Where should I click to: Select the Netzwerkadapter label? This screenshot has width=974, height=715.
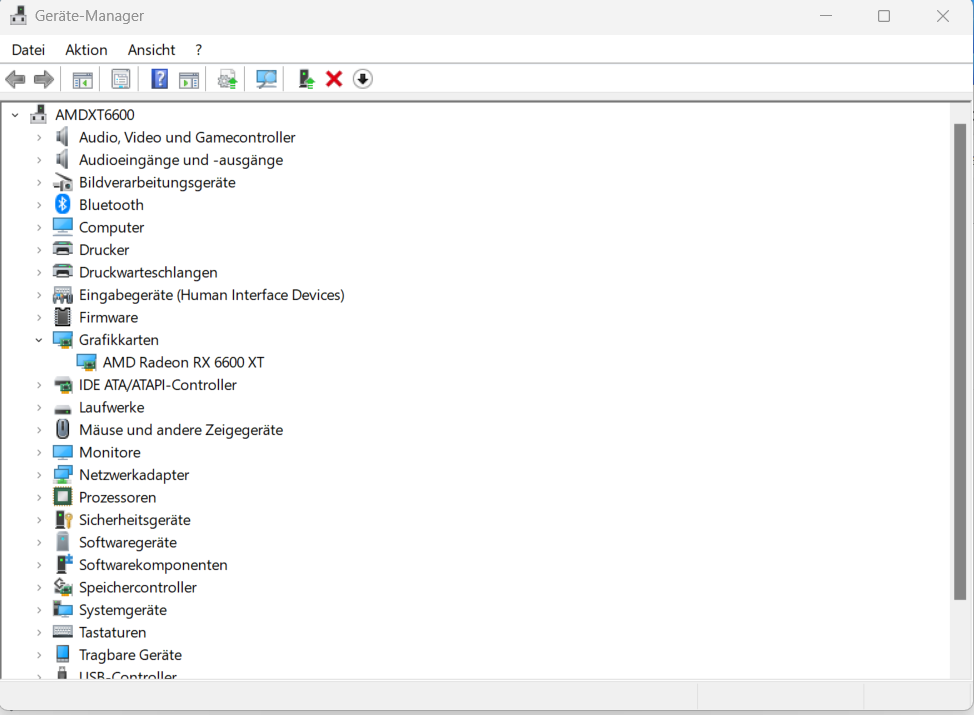coord(134,475)
